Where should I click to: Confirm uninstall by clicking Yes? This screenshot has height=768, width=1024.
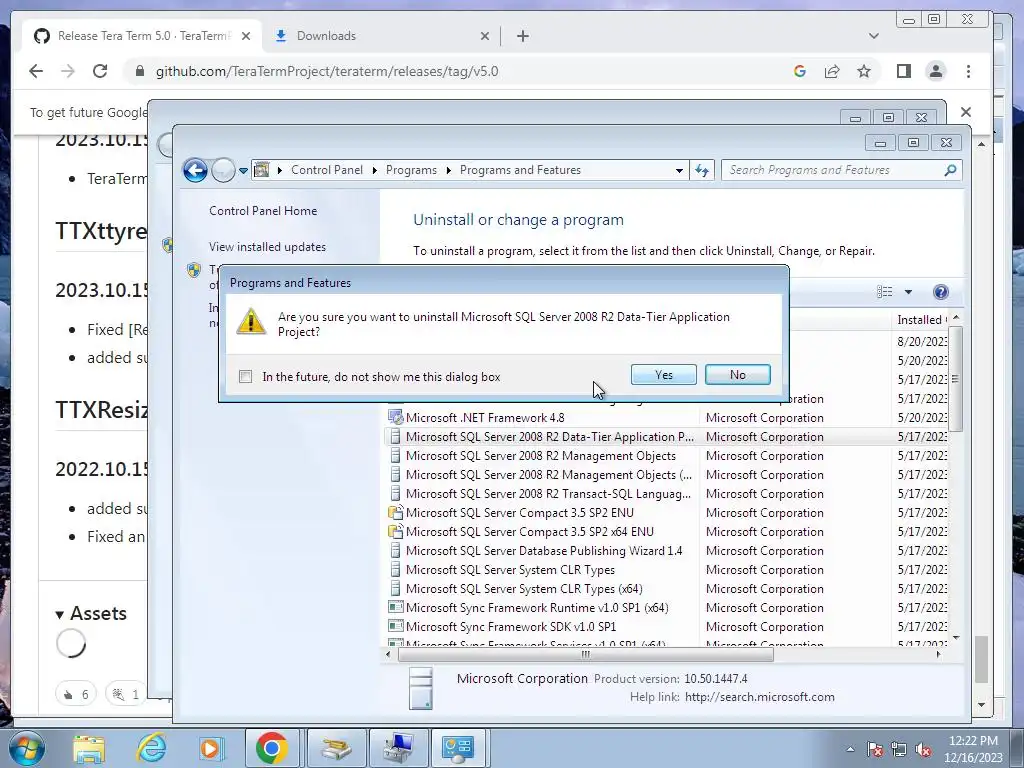[664, 375]
